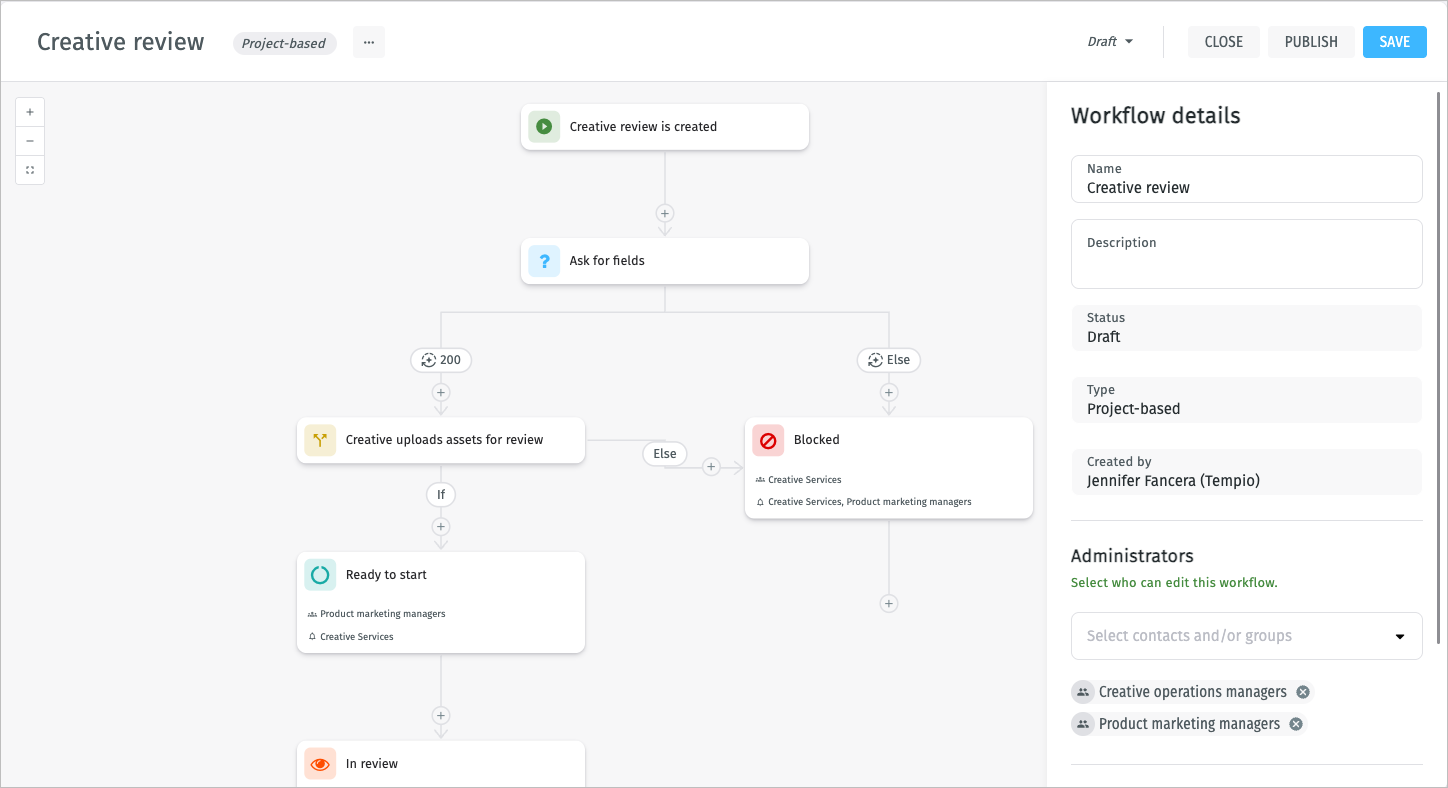The height and width of the screenshot is (788, 1448).
Task: Open the Draft status dropdown
Action: (1110, 41)
